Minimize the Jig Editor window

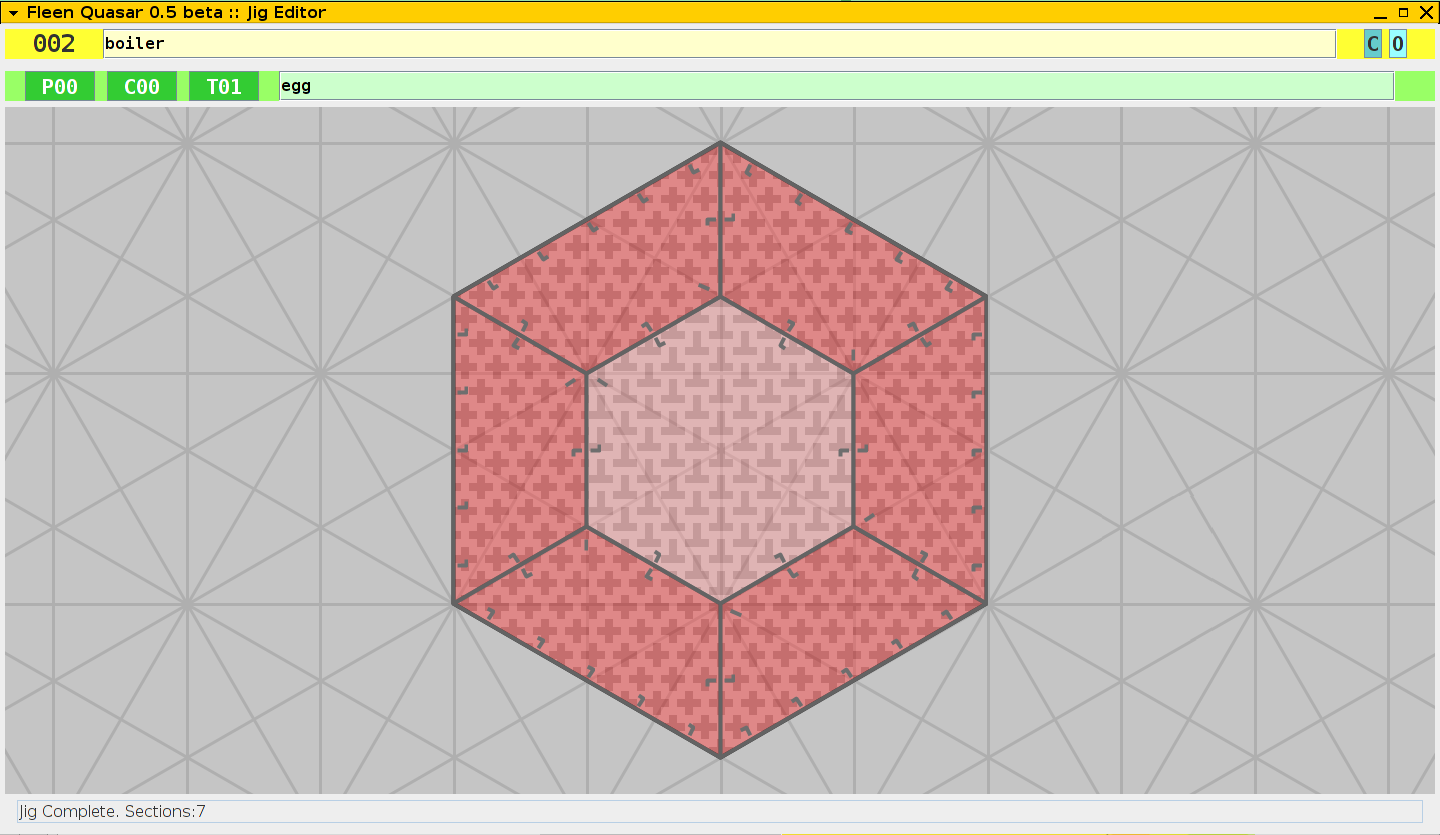pos(1380,13)
